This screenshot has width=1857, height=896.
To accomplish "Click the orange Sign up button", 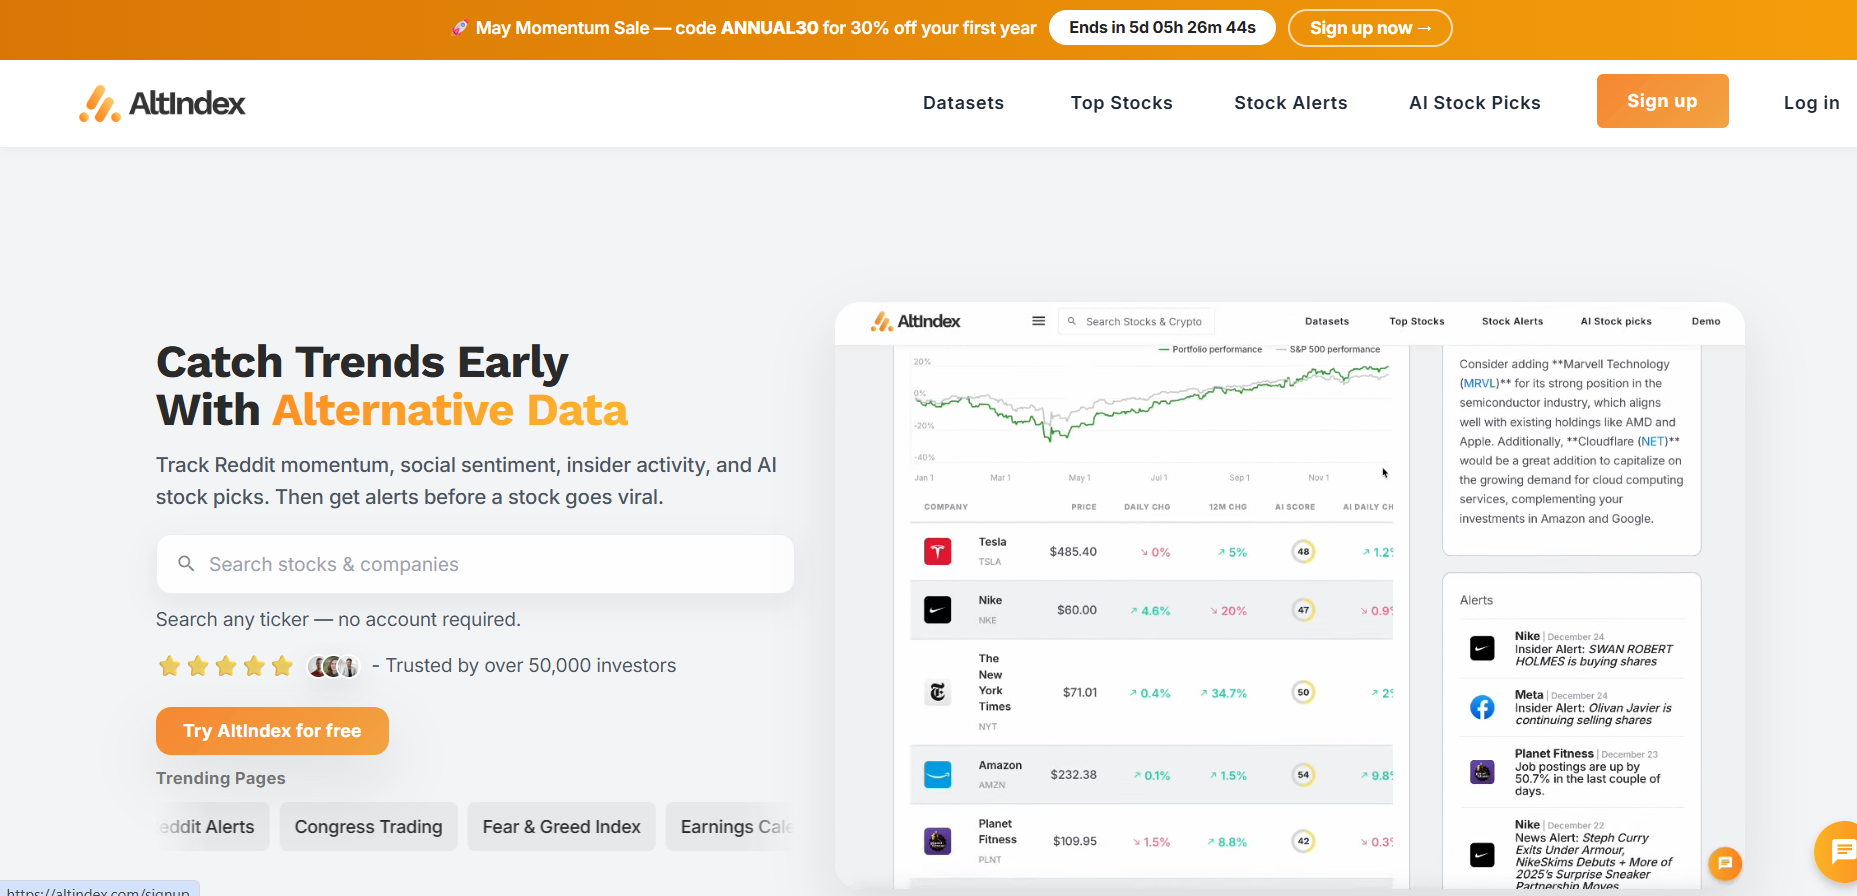I will [x=1662, y=101].
